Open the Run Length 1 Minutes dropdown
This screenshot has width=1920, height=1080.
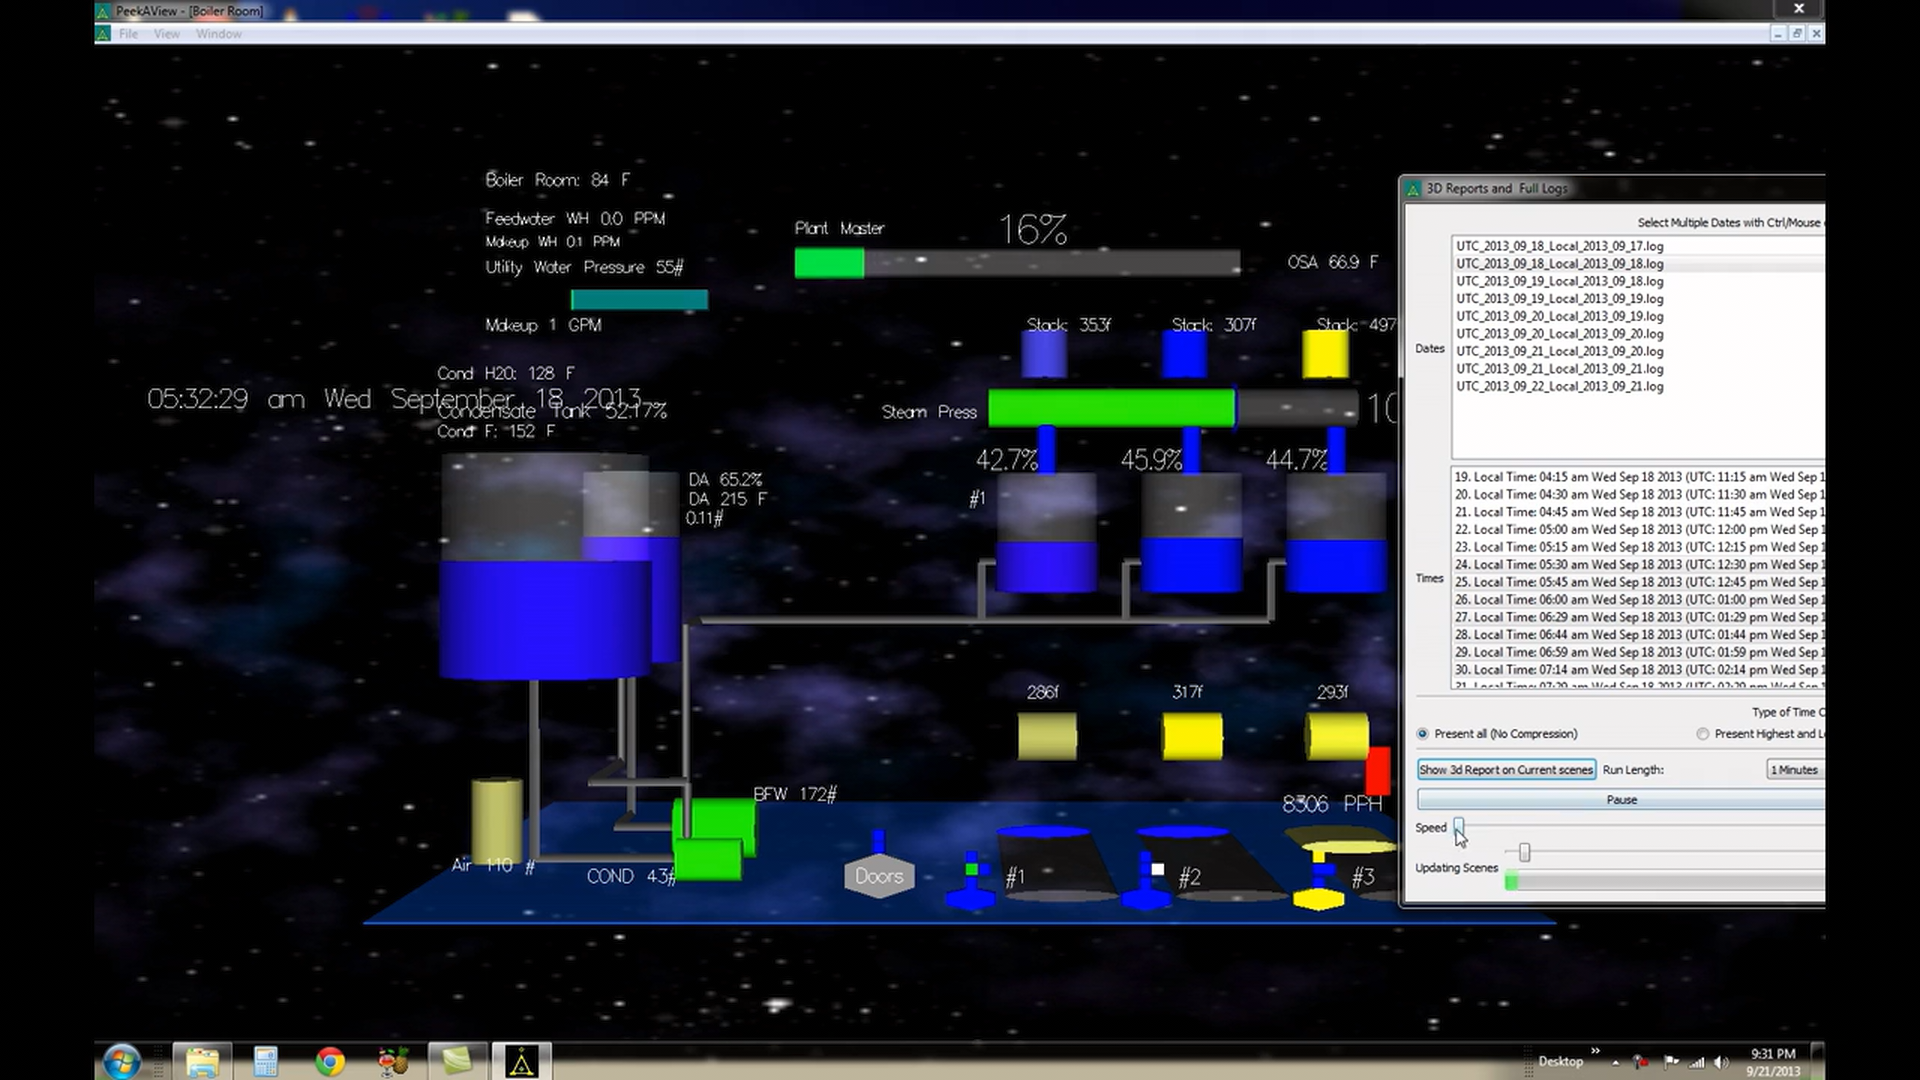click(1796, 770)
